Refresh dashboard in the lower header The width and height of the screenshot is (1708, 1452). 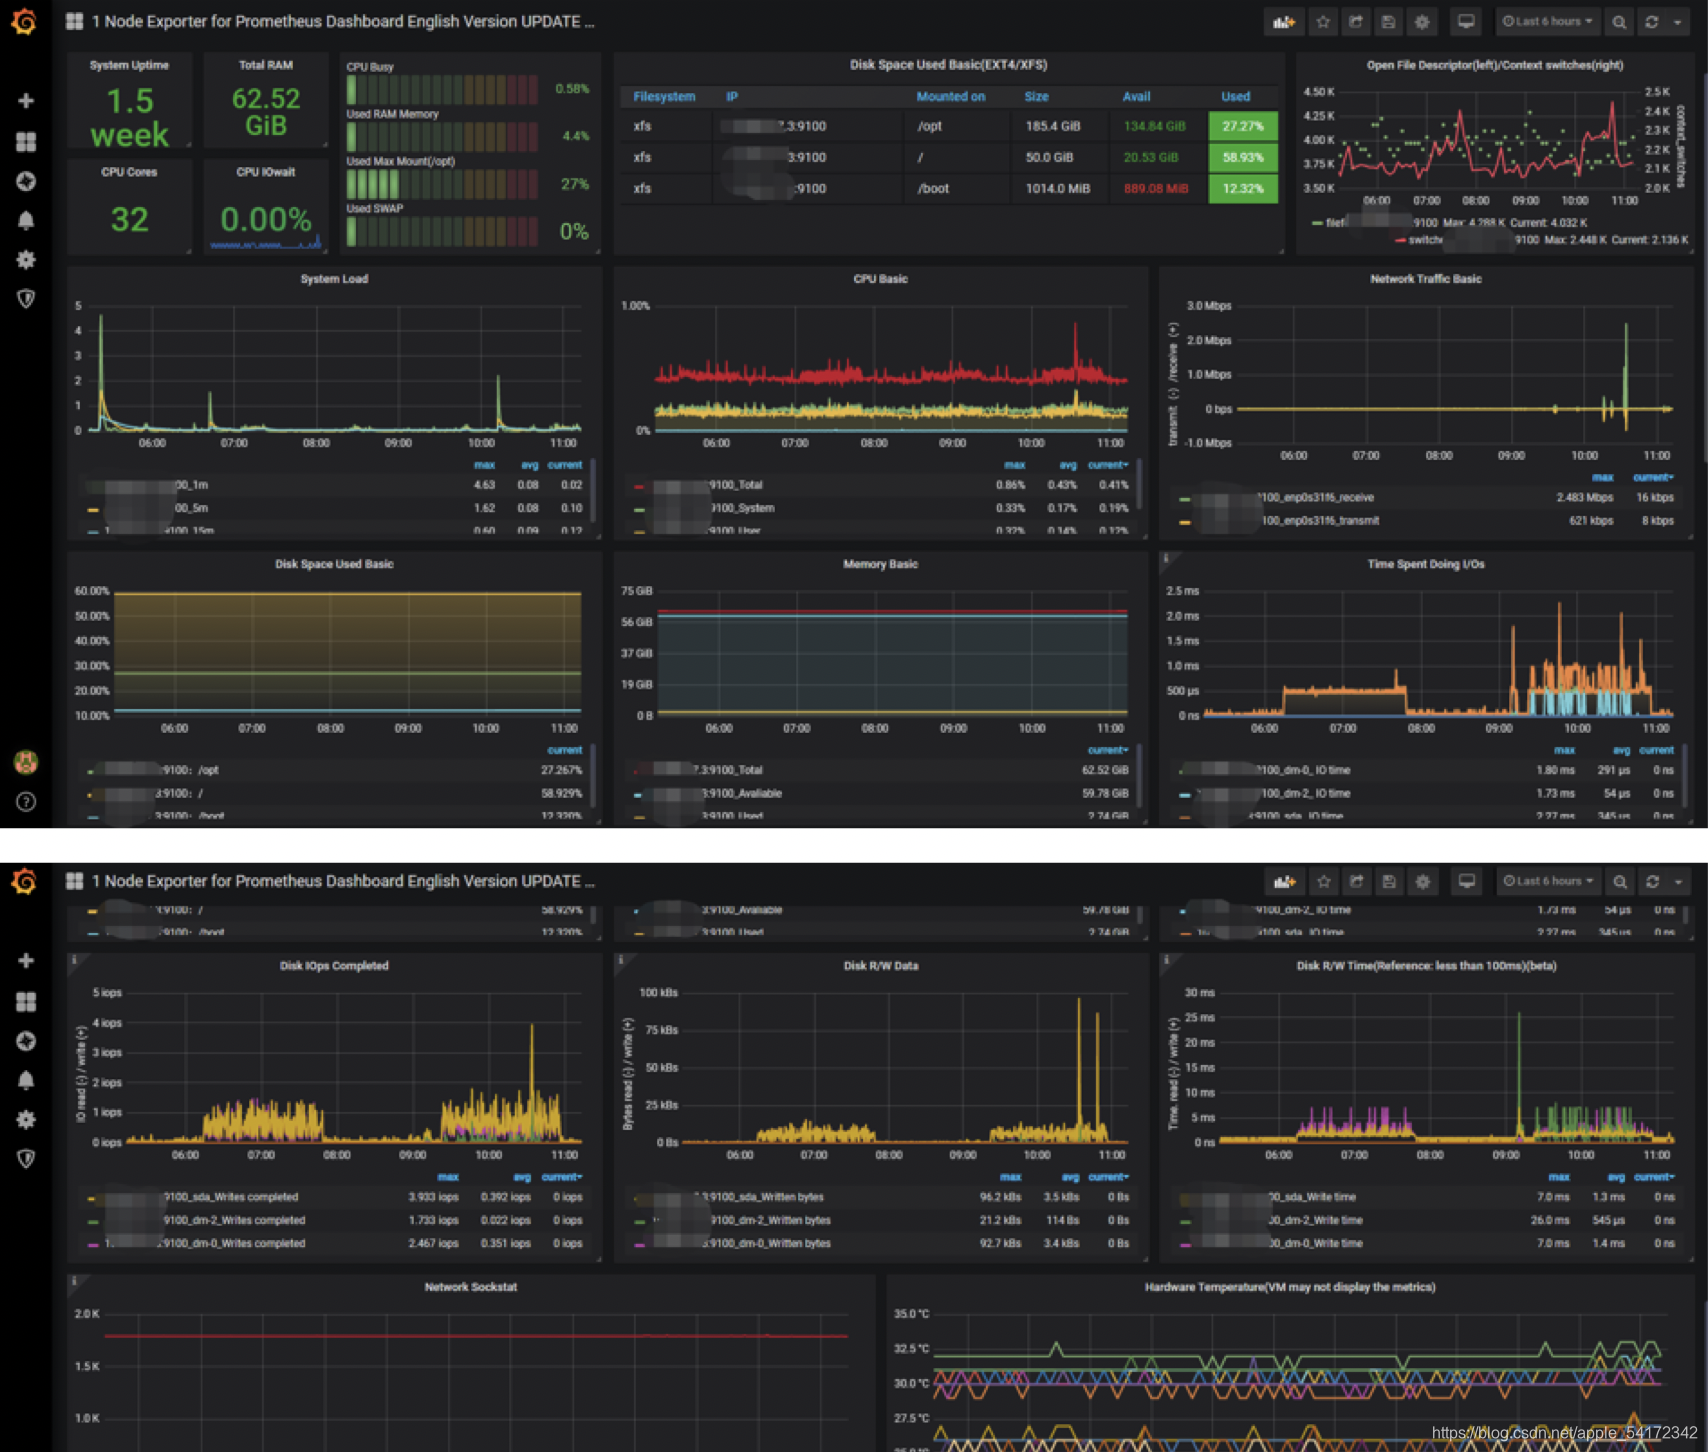(x=1652, y=881)
